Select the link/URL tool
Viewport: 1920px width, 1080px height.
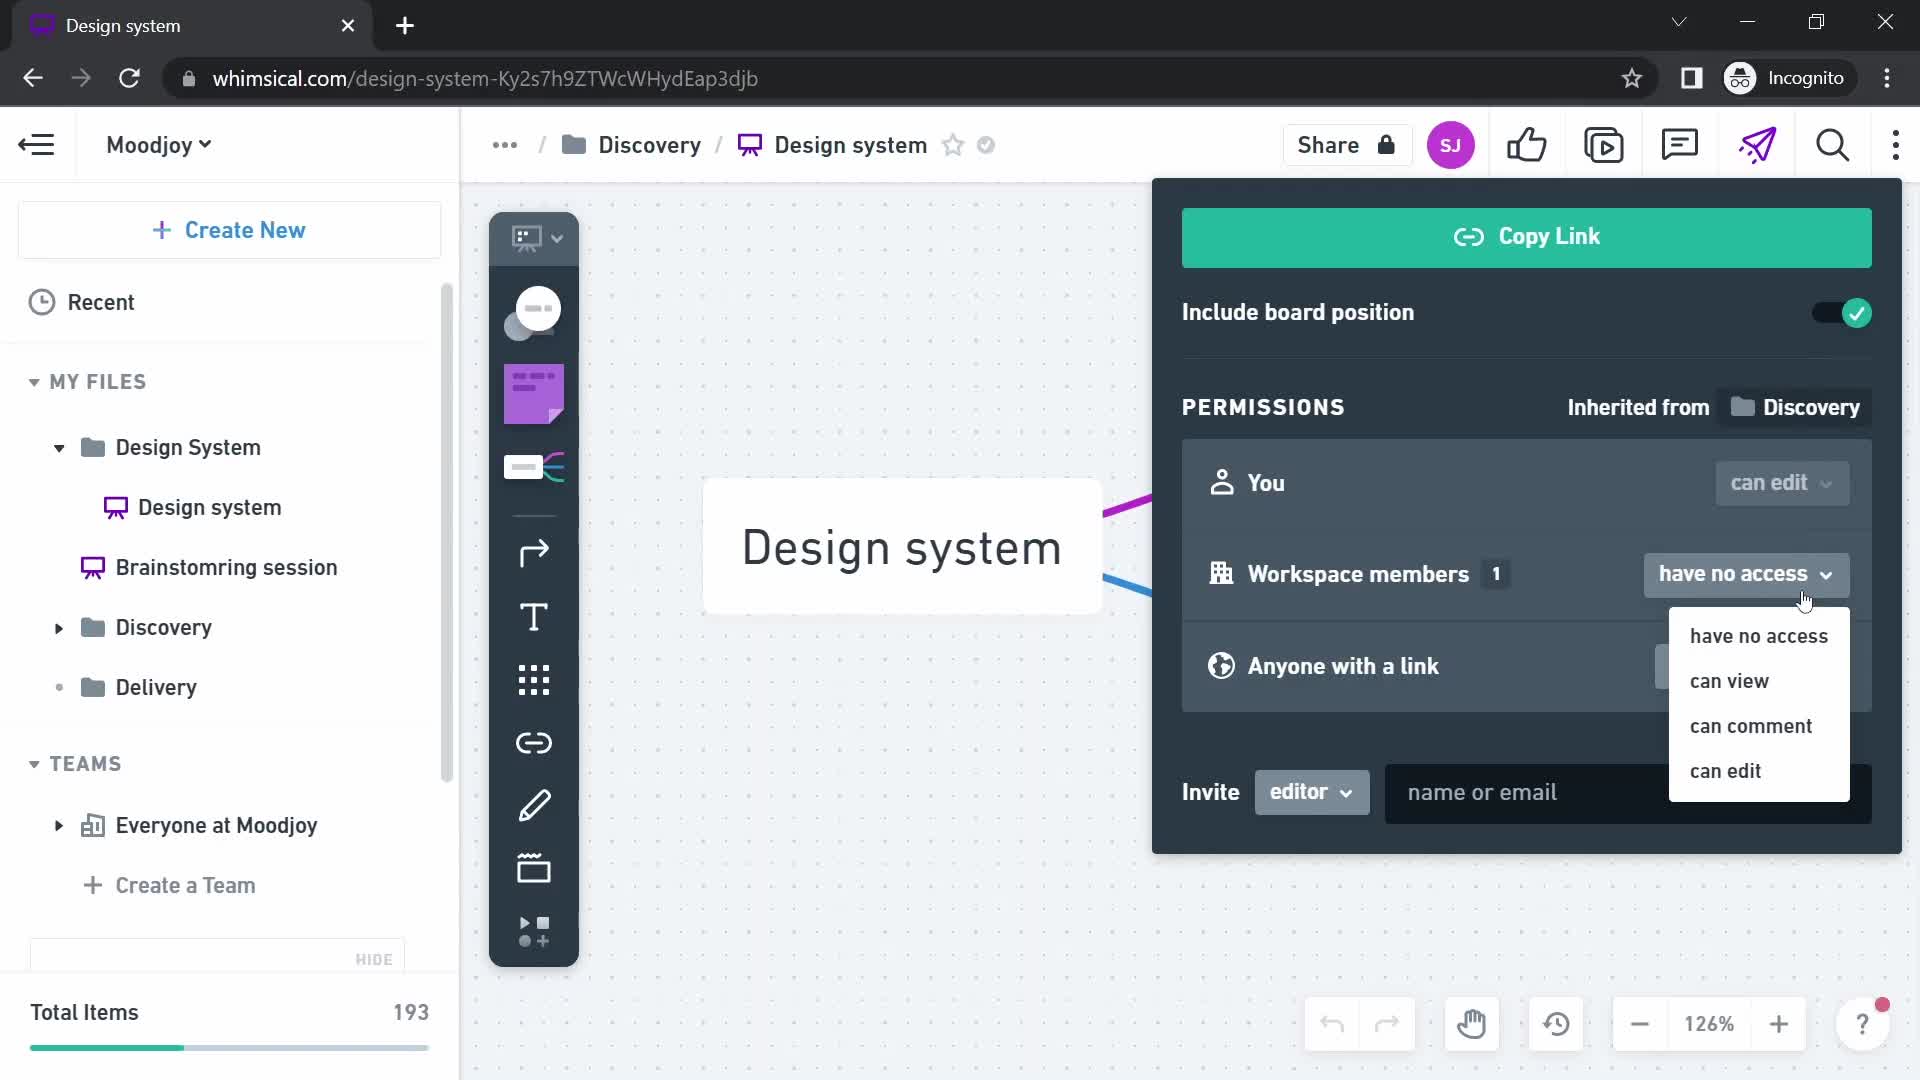(534, 742)
